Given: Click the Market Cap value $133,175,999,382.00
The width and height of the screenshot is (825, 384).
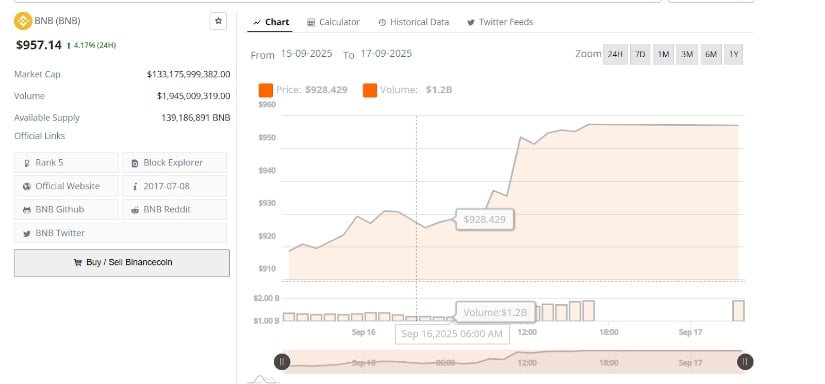Looking at the screenshot, I should point(188,74).
